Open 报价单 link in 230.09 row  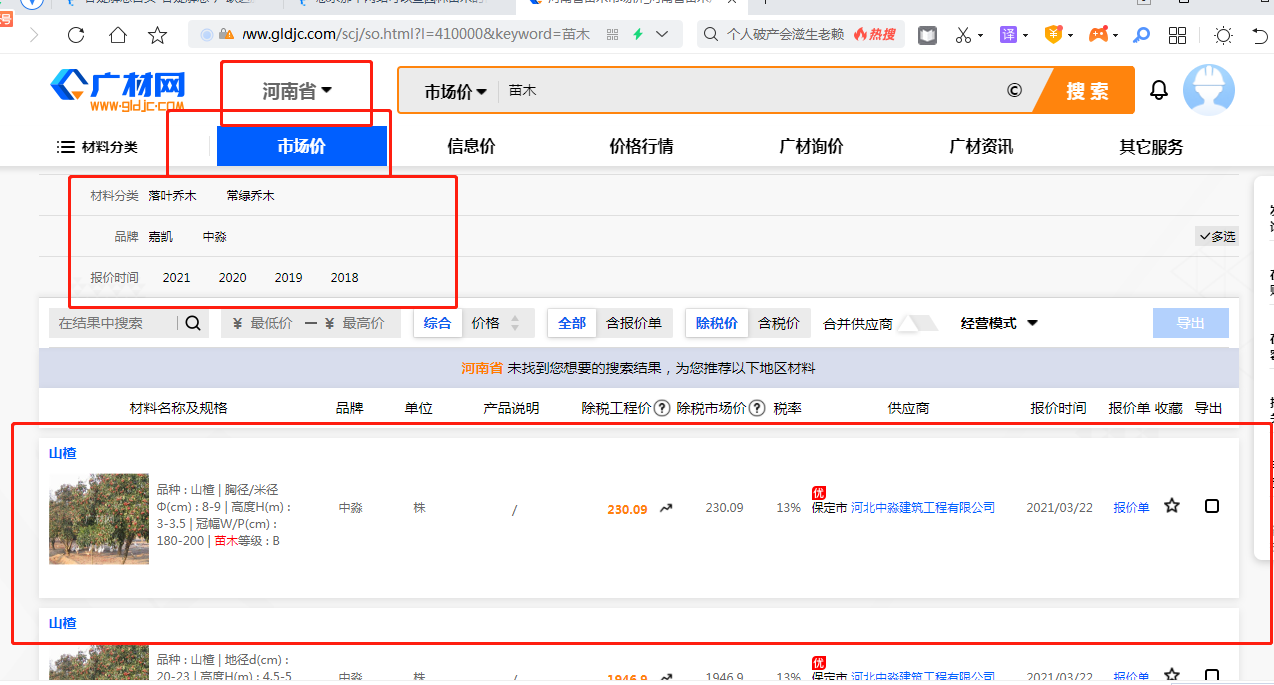coord(1131,508)
